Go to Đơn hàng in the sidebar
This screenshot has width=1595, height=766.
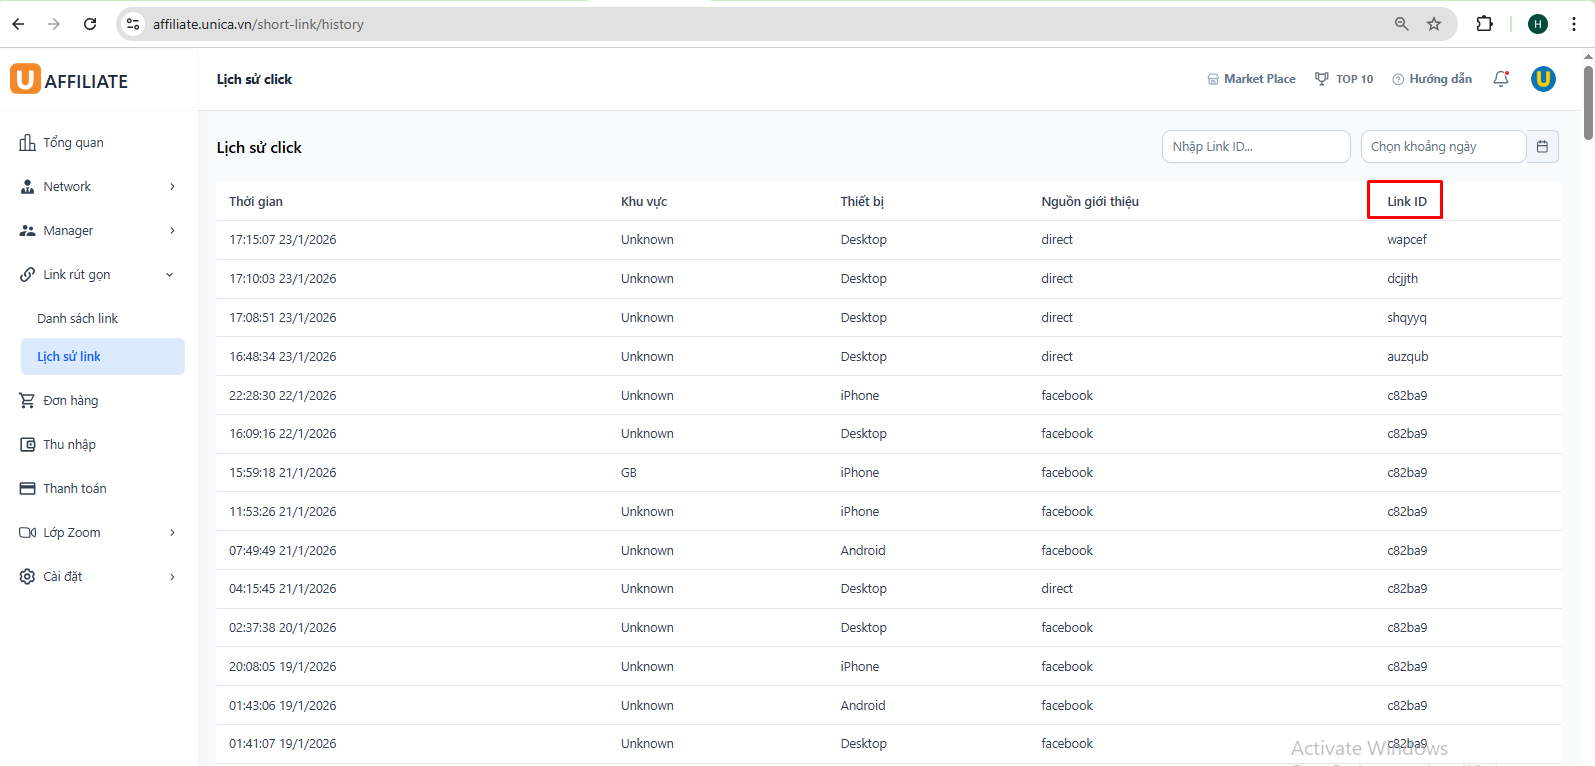(70, 401)
